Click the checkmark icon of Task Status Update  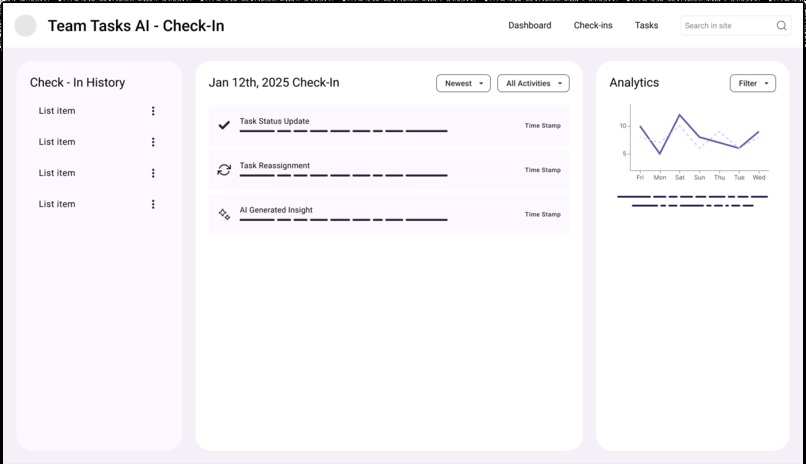pyautogui.click(x=224, y=125)
